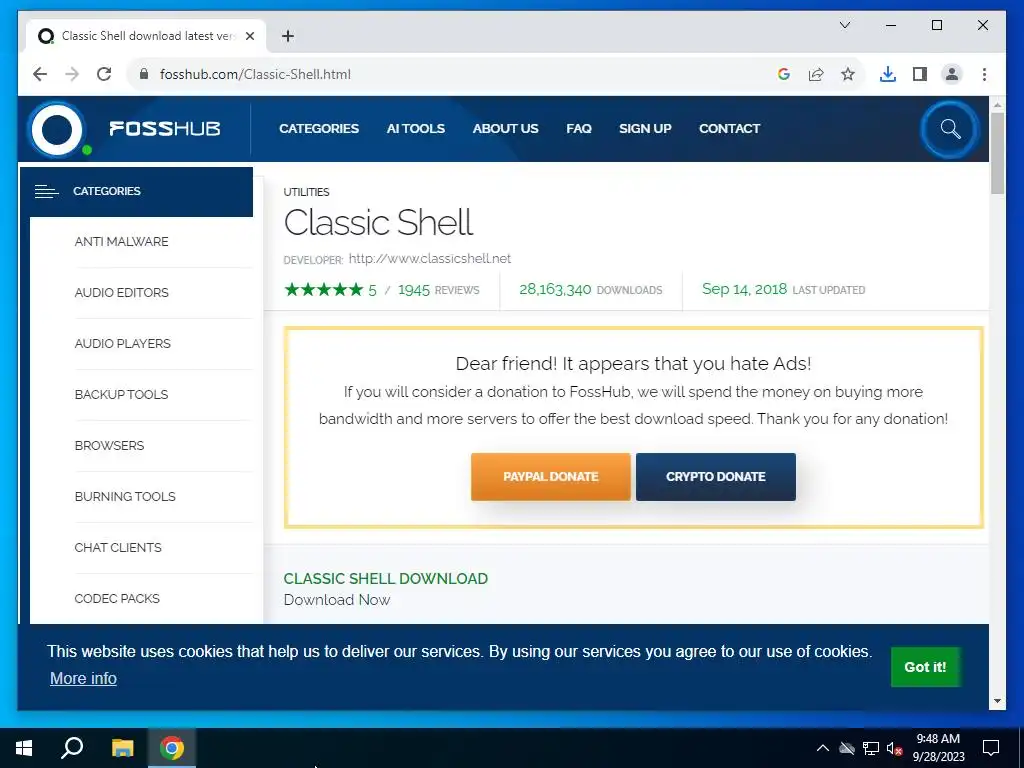Open Windows taskbar search
Screen dimensions: 1024x768
(72, 747)
